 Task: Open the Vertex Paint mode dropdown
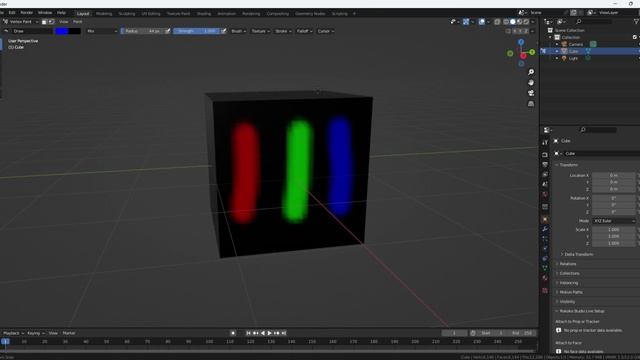tap(20, 22)
